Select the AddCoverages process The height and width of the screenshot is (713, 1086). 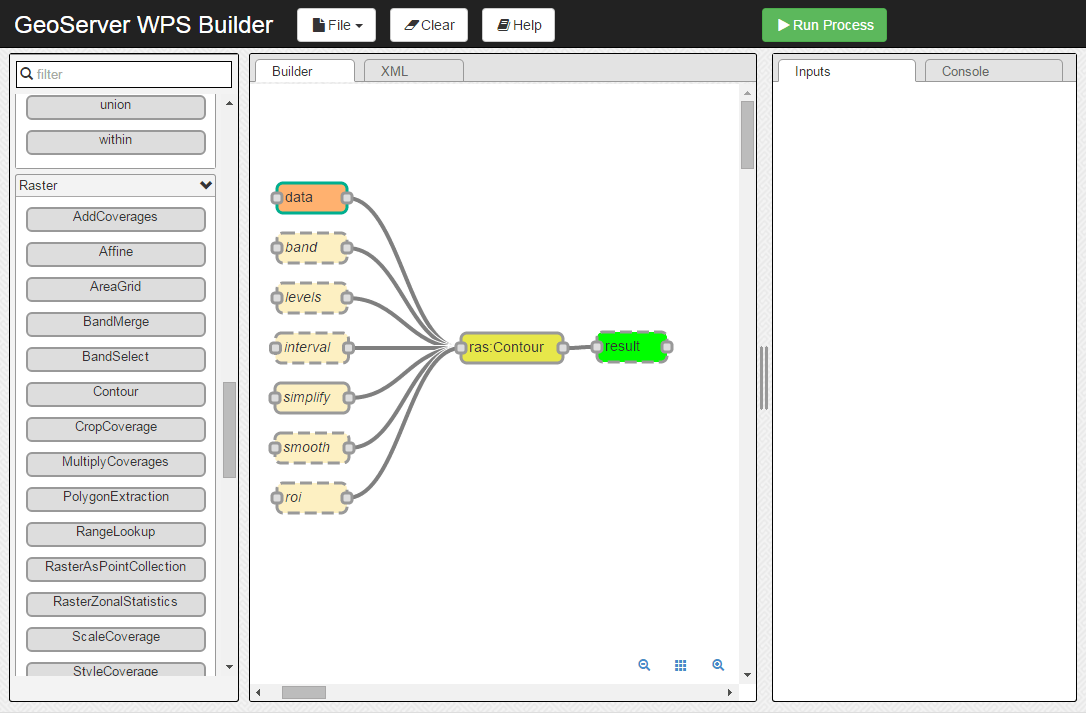tap(115, 218)
